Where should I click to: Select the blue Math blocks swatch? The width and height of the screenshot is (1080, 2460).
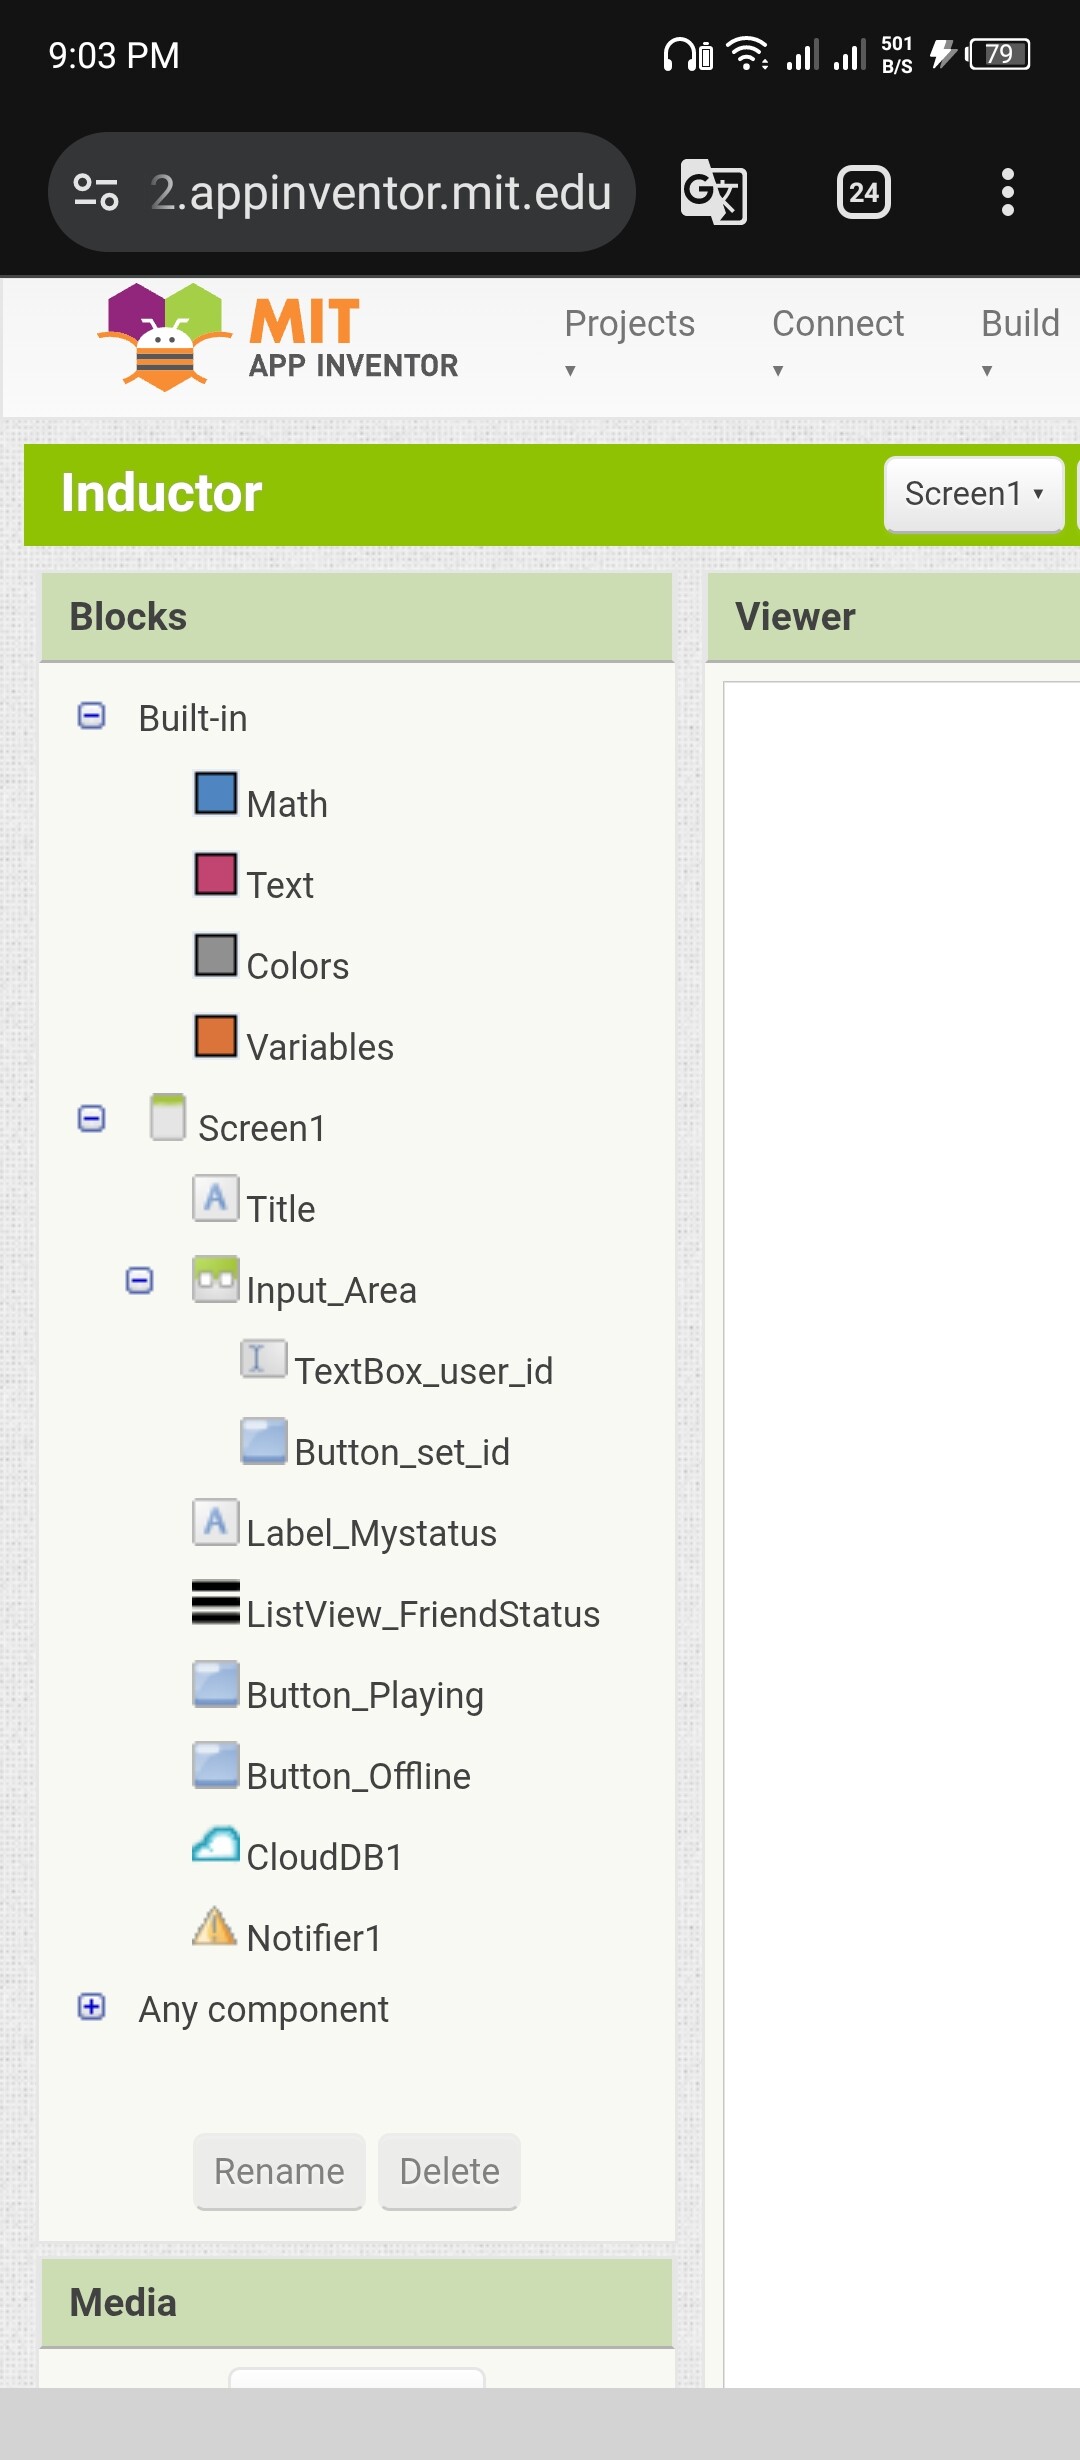216,794
